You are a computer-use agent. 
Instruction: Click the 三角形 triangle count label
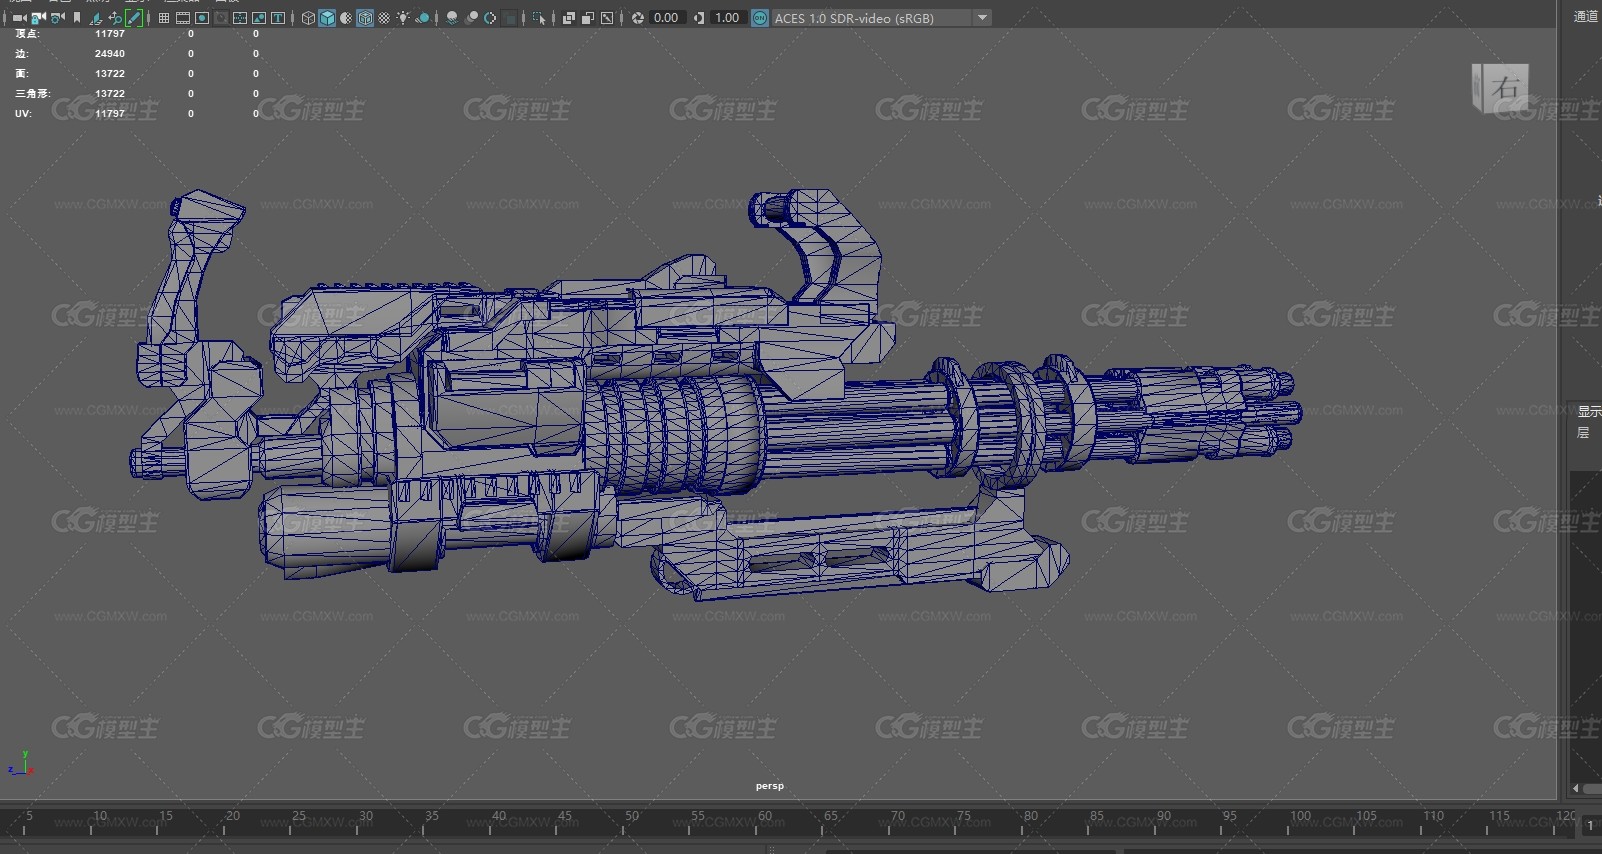32,94
